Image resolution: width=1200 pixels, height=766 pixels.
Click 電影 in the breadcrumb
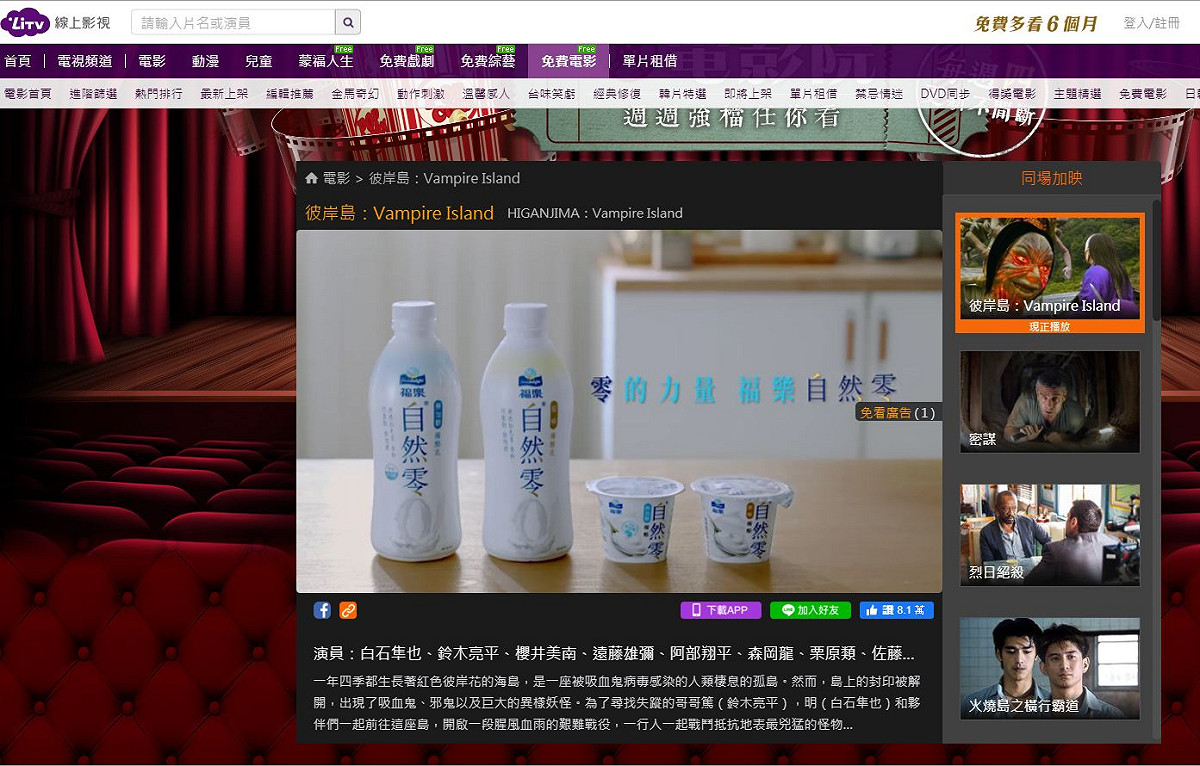click(x=337, y=178)
